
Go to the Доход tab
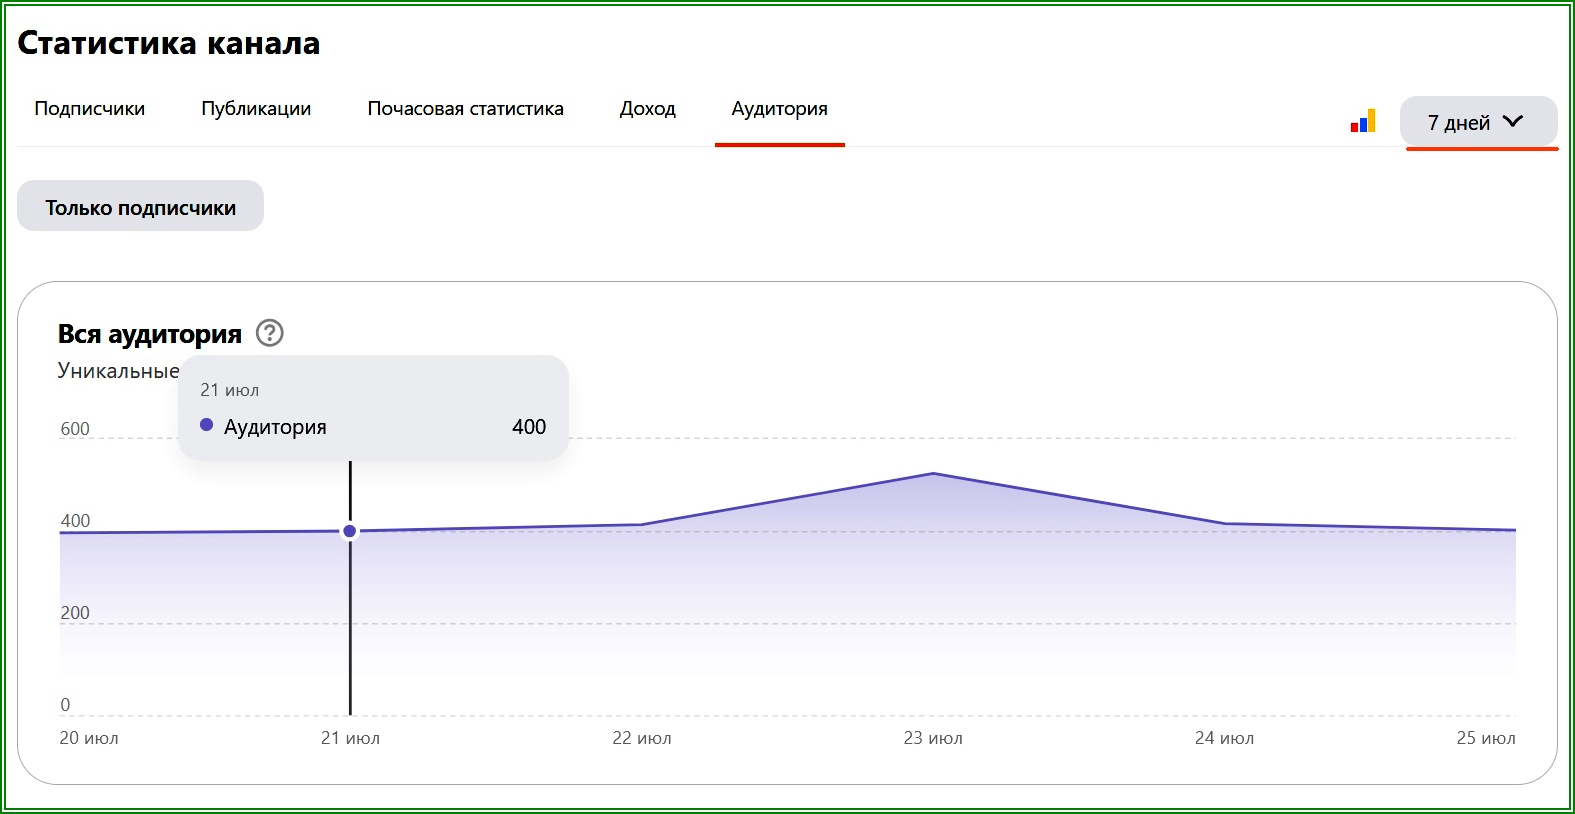coord(648,108)
